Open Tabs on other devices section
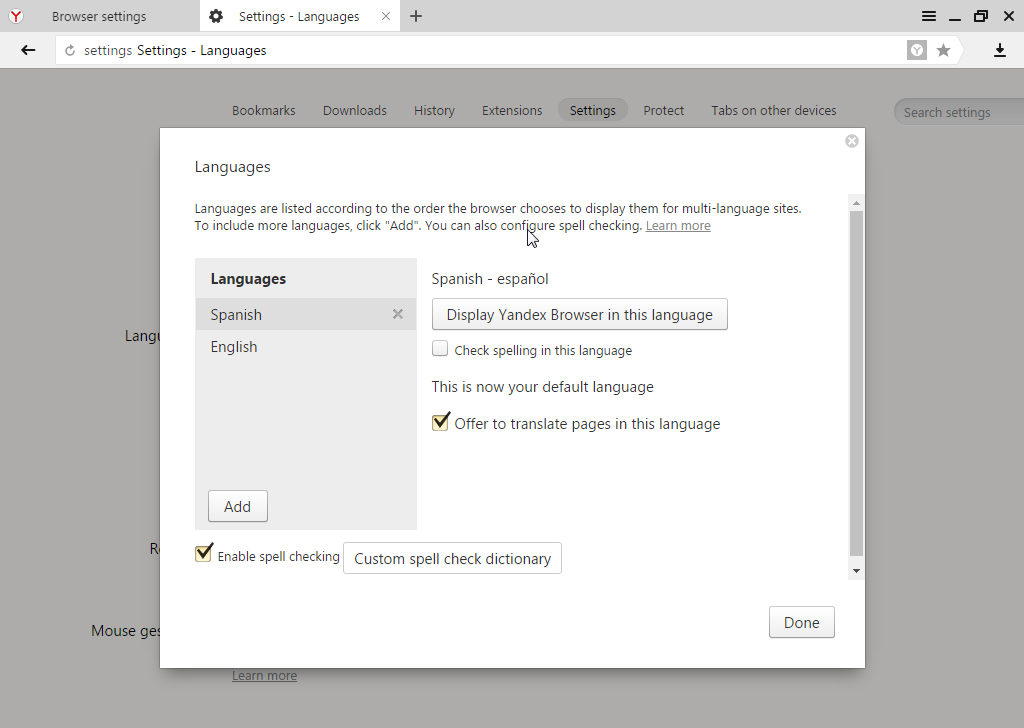Viewport: 1024px width, 728px height. [x=774, y=110]
